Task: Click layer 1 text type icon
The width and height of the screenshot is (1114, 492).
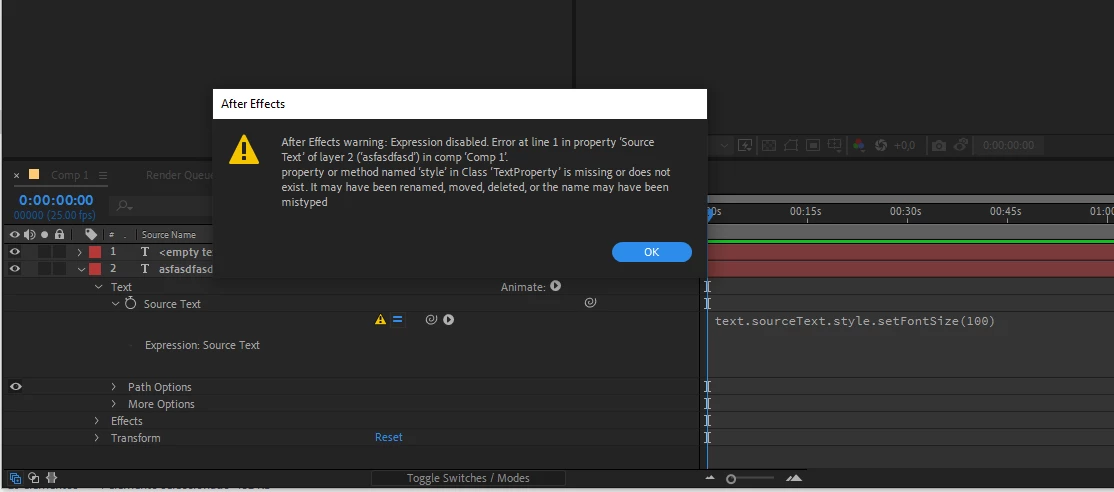Action: [145, 252]
